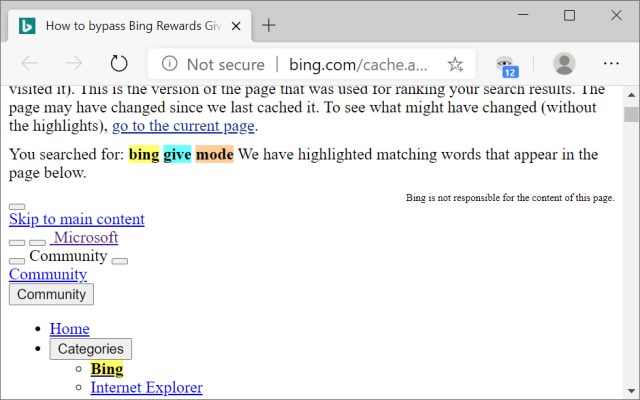Screen dimensions: 640x400
Task: Click the Not secure label
Action: 226,64
